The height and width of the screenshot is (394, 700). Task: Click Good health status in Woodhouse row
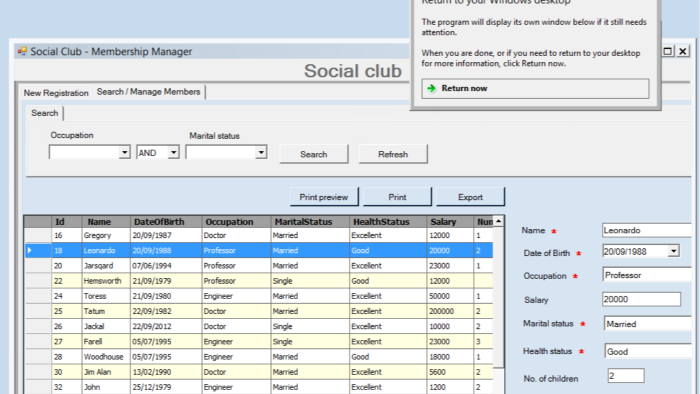click(x=388, y=357)
